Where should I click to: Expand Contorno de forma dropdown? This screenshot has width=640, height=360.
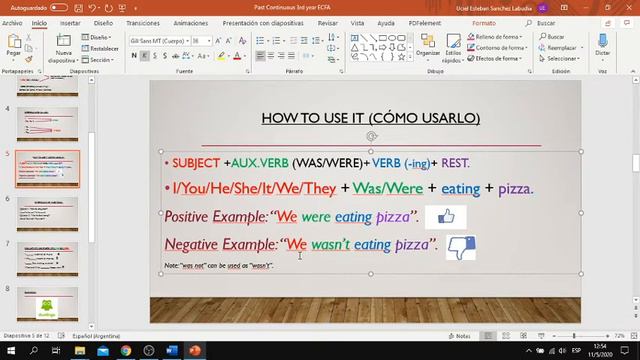pos(497,48)
